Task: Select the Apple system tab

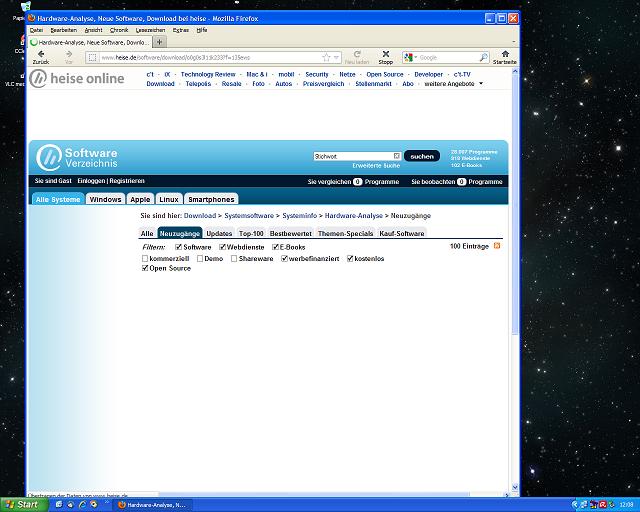Action: click(140, 199)
